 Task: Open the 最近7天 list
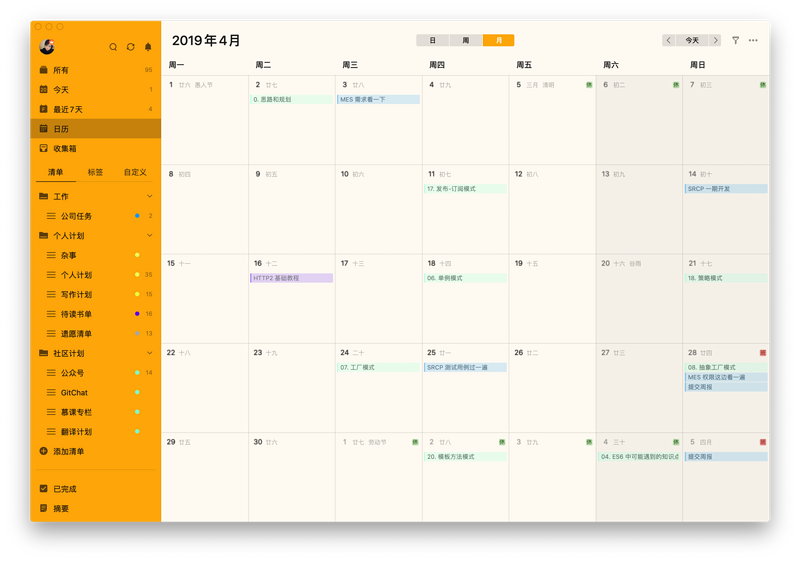coord(95,109)
